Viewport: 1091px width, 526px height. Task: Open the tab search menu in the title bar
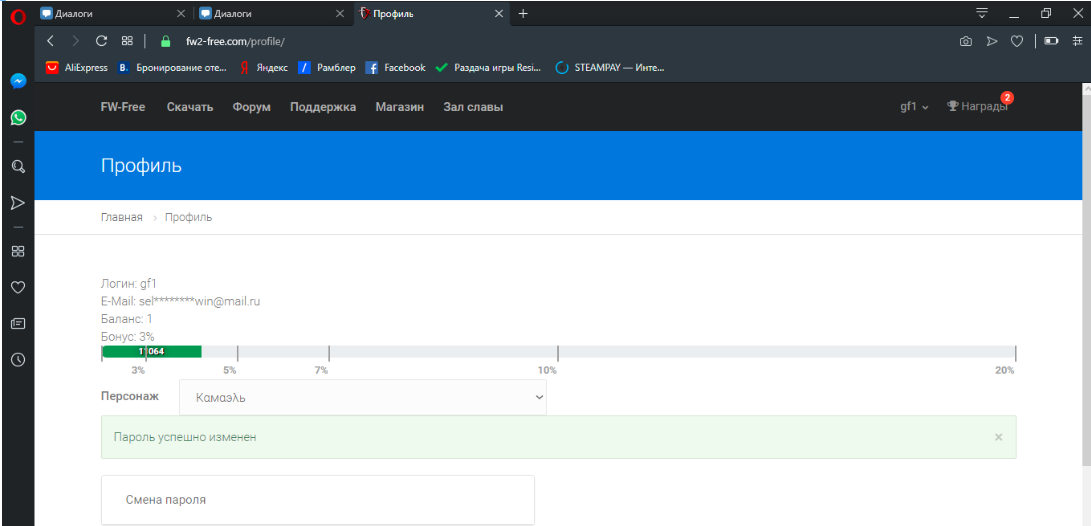point(981,13)
